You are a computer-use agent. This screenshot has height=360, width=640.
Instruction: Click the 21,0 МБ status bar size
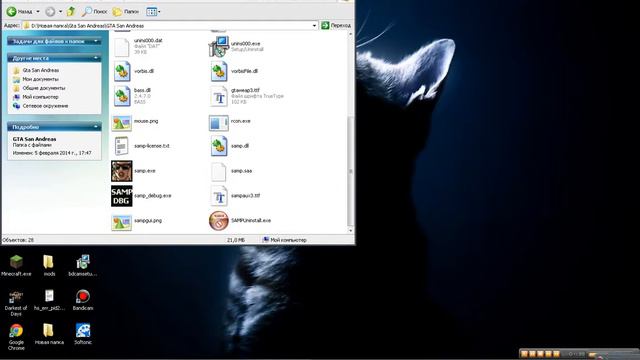(236, 240)
